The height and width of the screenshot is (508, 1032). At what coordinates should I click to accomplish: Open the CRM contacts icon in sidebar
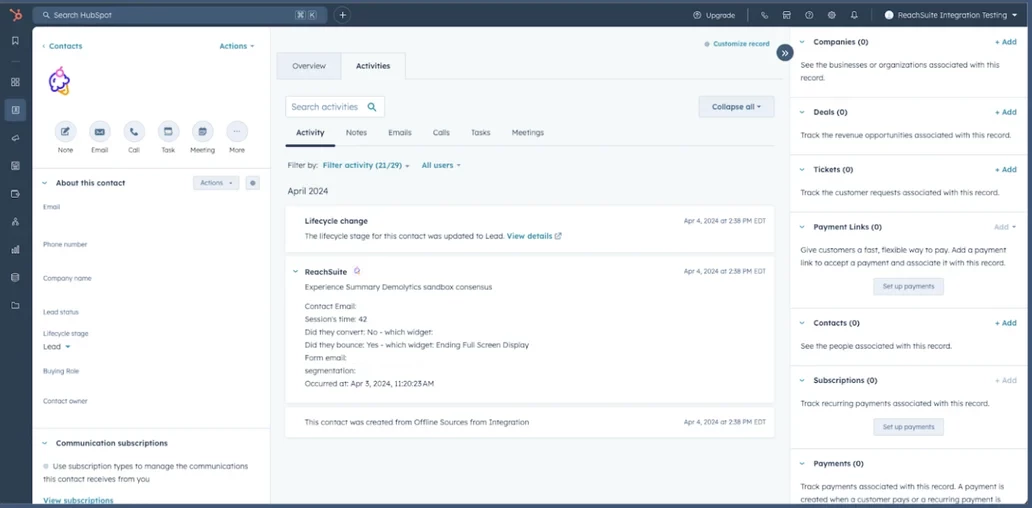tap(15, 110)
